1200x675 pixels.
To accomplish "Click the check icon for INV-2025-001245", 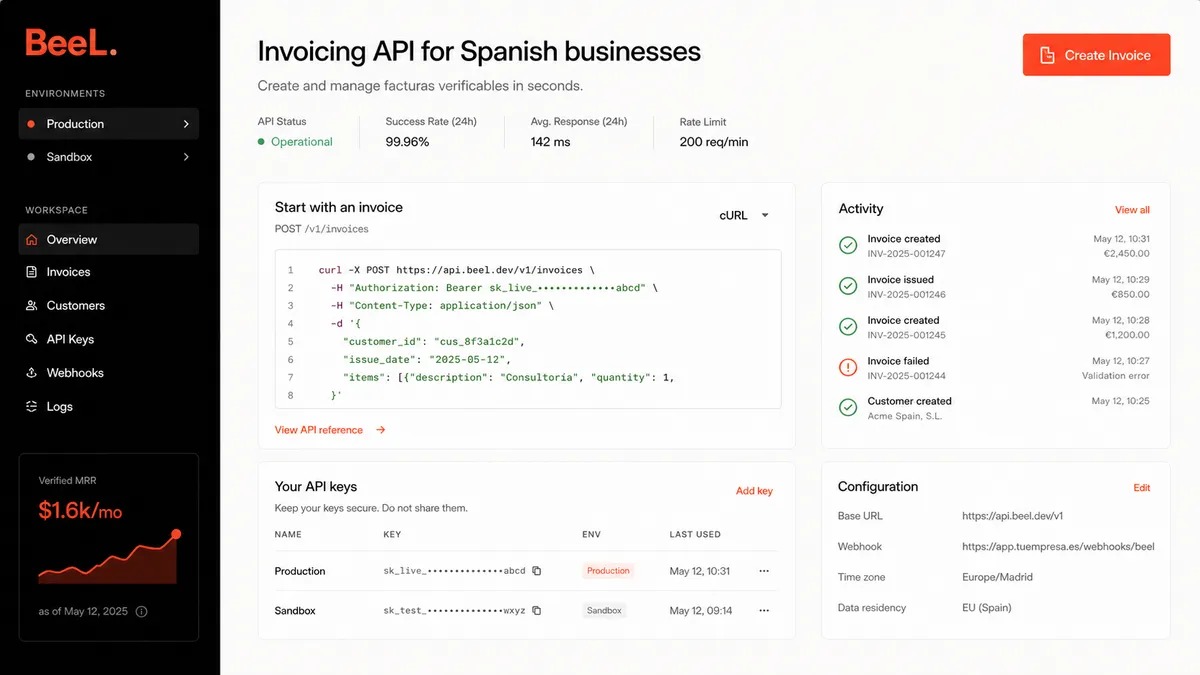I will pyautogui.click(x=848, y=327).
